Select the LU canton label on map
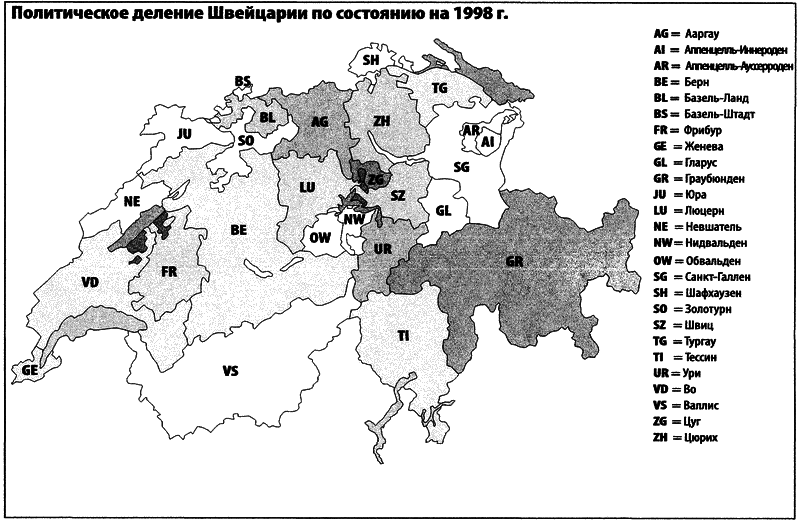 point(307,187)
